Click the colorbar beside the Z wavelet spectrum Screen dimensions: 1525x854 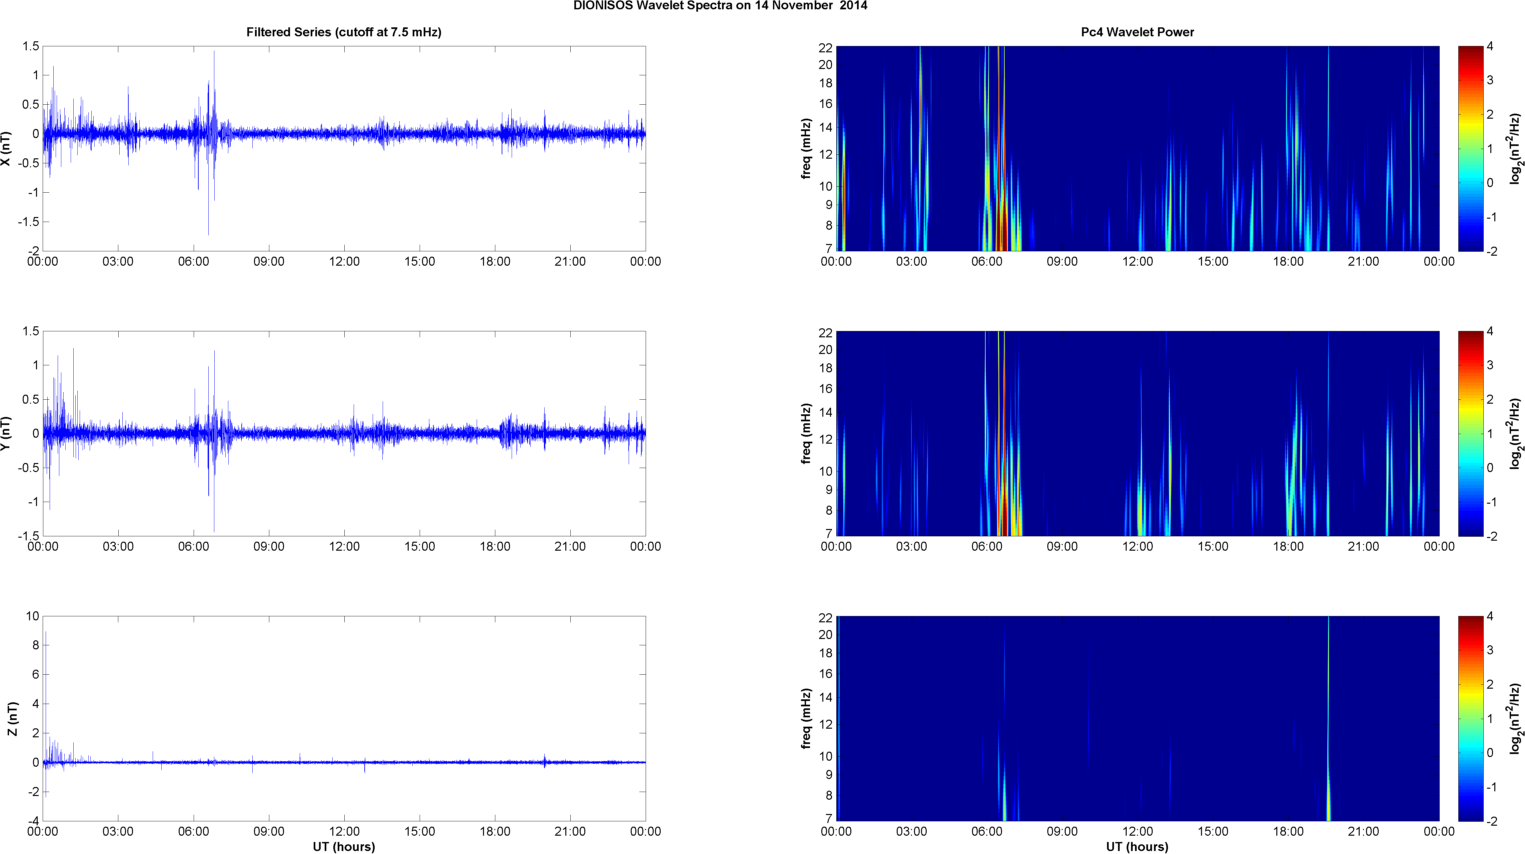[1470, 718]
